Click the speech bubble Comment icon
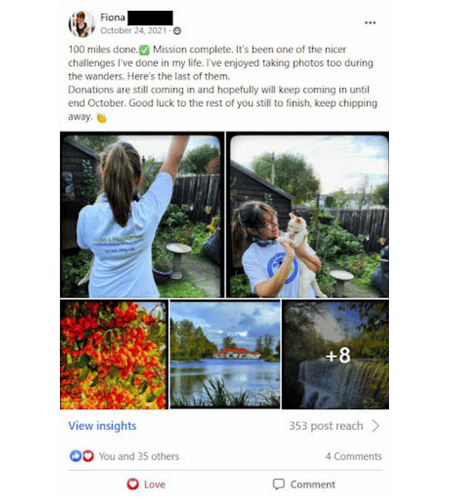This screenshot has width=450, height=500. pos(279,484)
